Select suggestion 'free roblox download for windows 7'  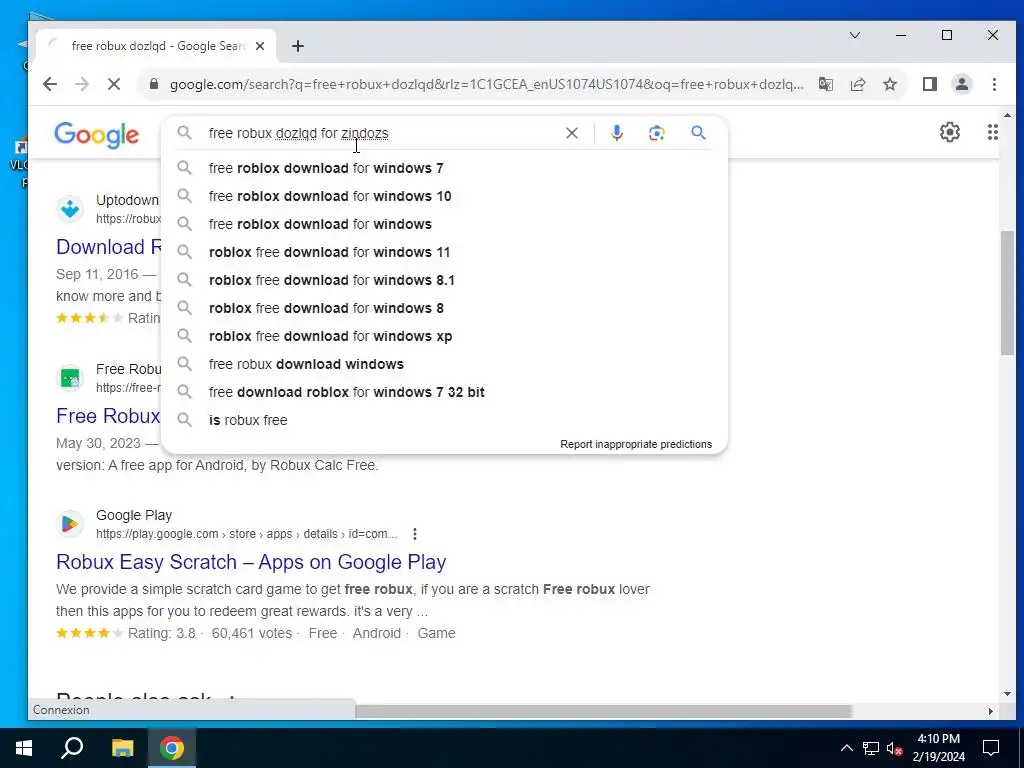click(x=444, y=168)
